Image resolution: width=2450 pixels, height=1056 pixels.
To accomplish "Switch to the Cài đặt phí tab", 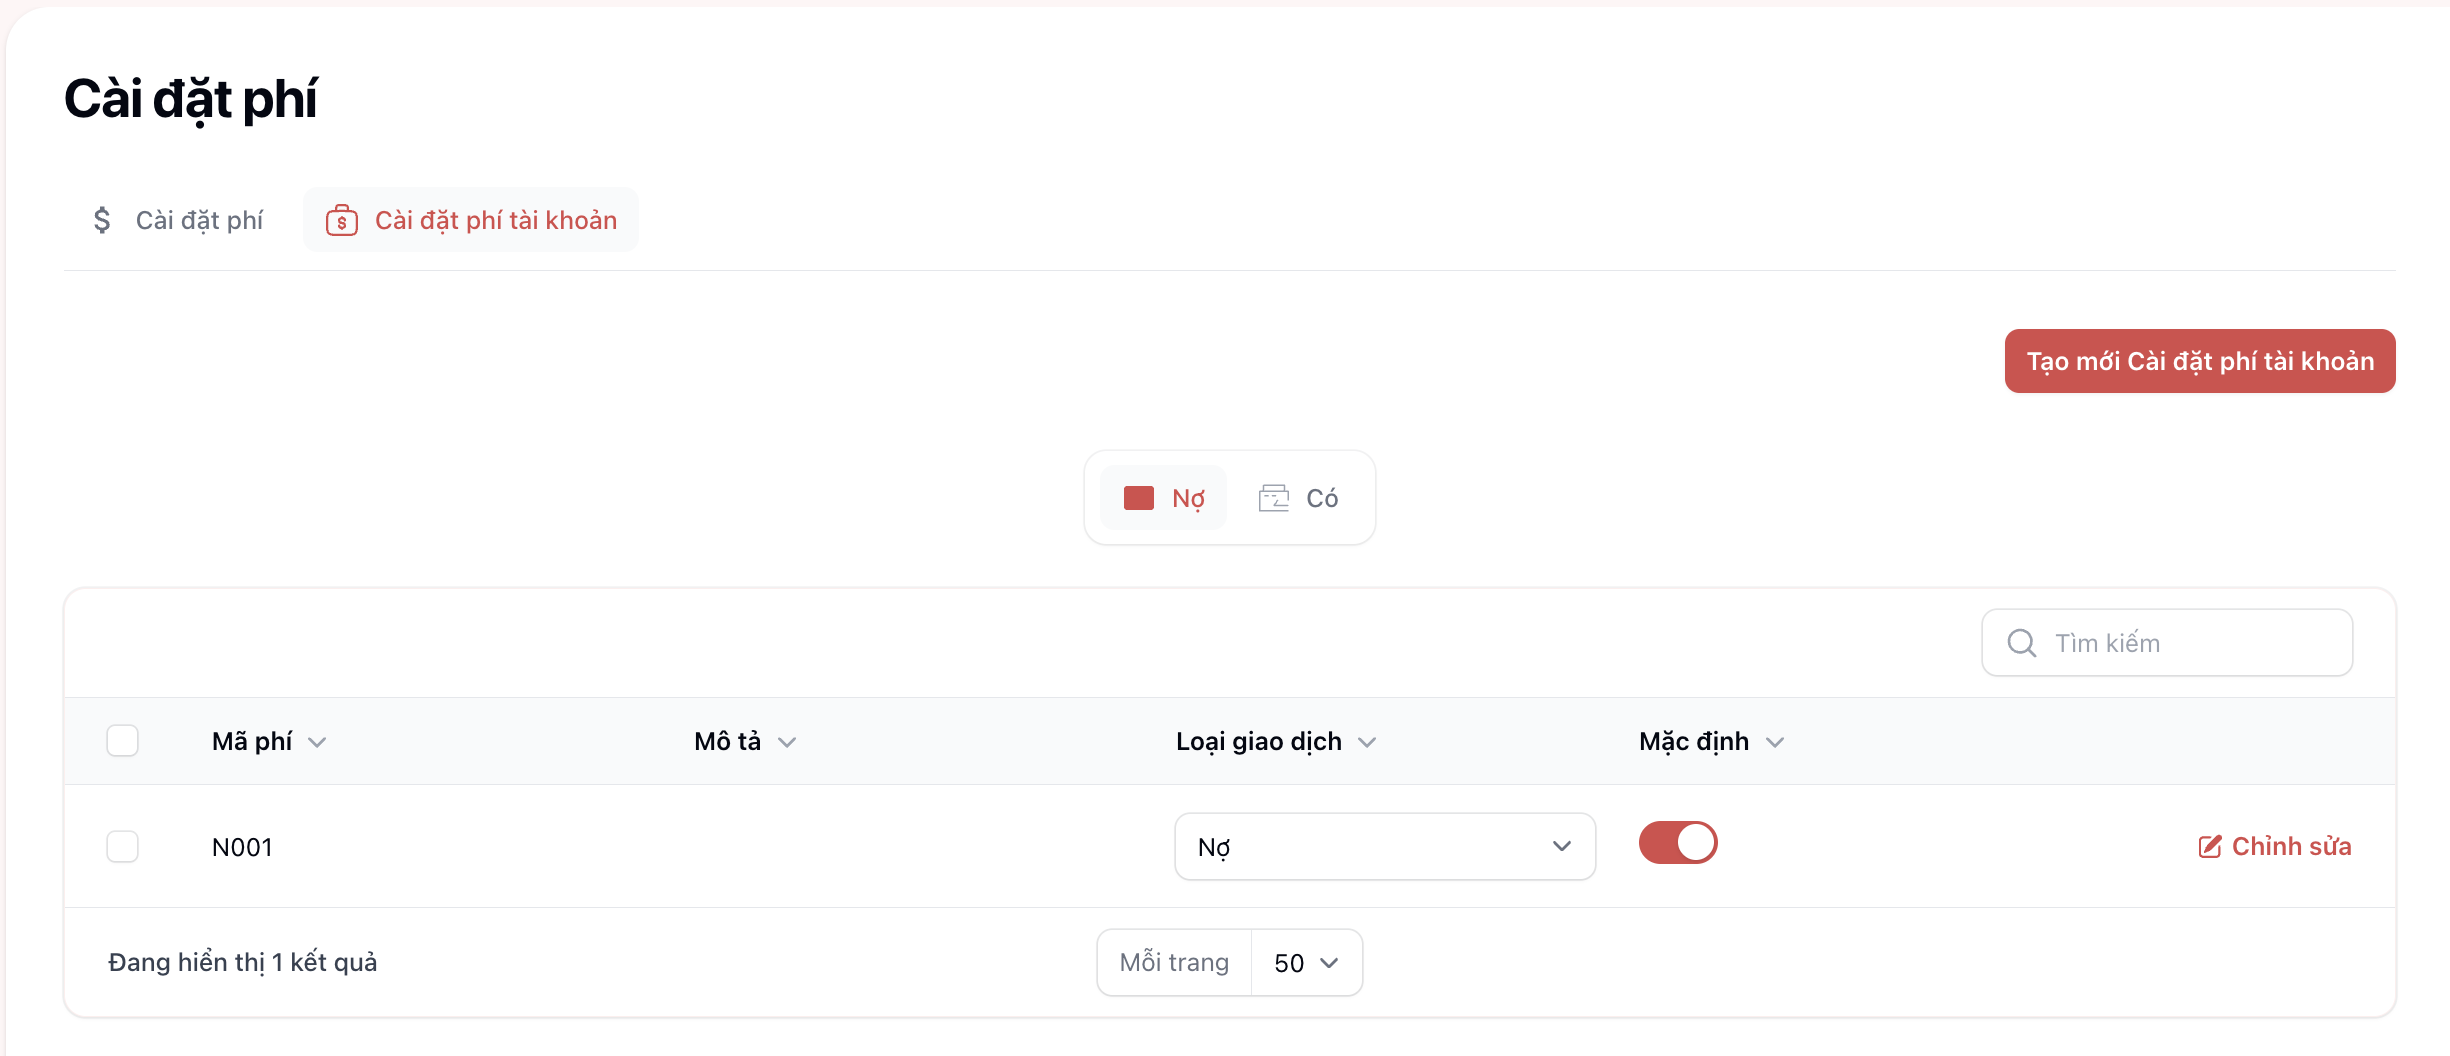I will click(179, 220).
